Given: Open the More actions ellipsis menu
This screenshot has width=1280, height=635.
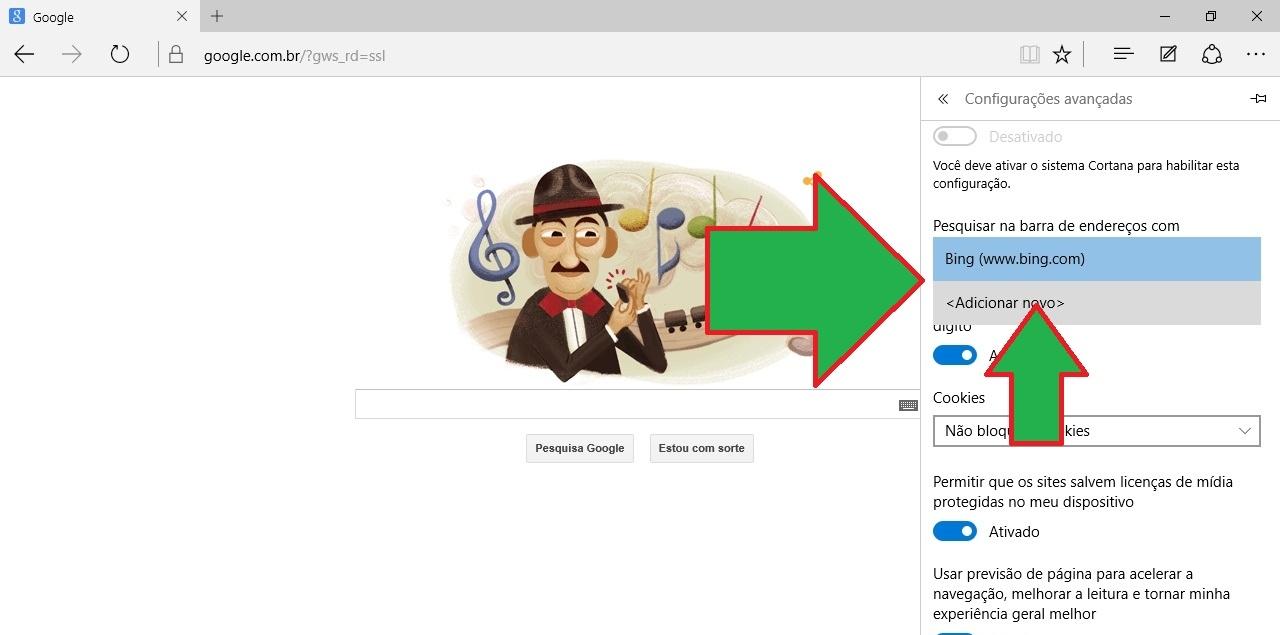Looking at the screenshot, I should pyautogui.click(x=1256, y=55).
